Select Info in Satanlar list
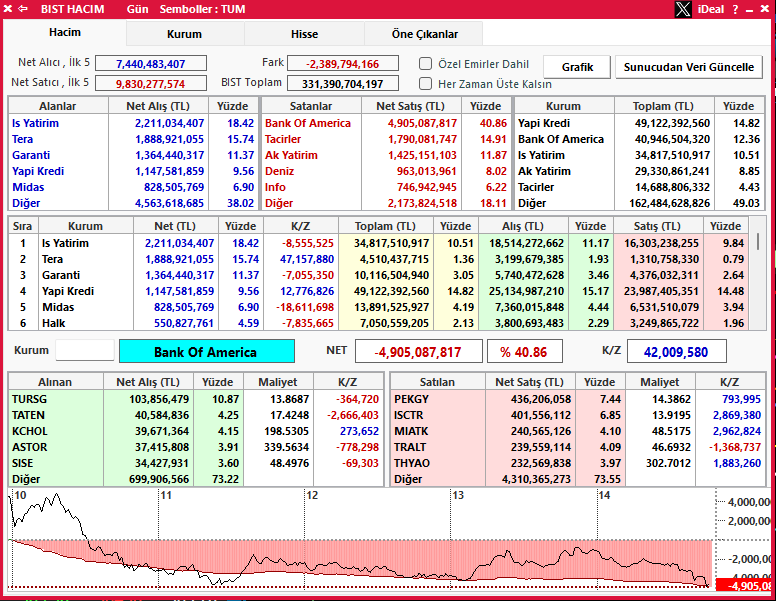 (275, 187)
